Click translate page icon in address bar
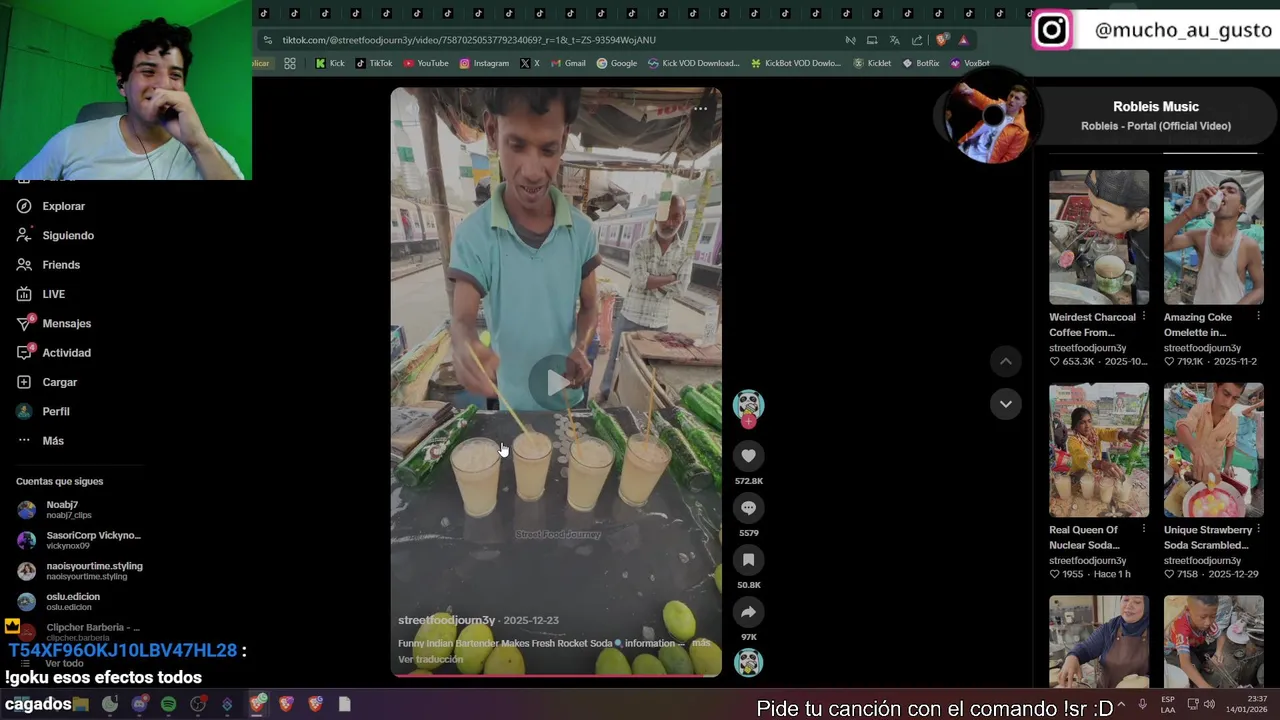1280x720 pixels. click(x=894, y=40)
